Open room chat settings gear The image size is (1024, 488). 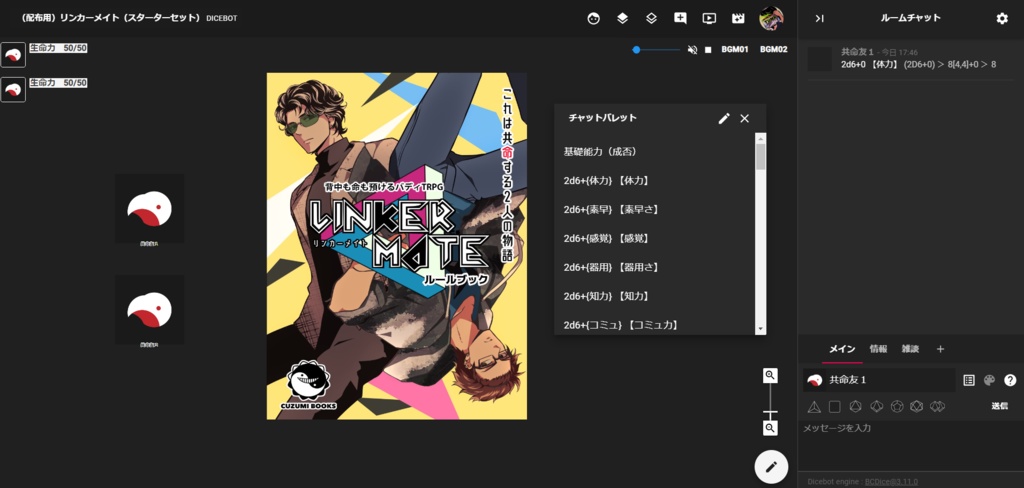point(1002,18)
